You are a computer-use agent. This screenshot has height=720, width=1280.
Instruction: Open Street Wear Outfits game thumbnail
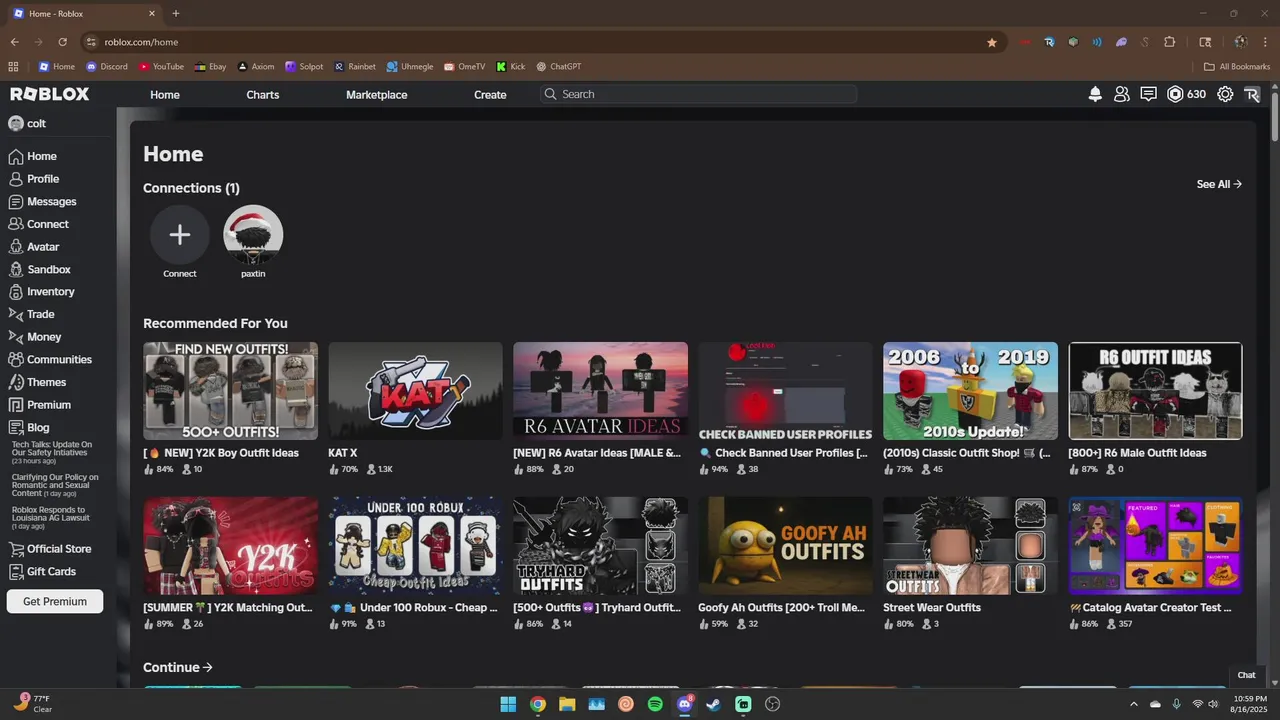(970, 546)
